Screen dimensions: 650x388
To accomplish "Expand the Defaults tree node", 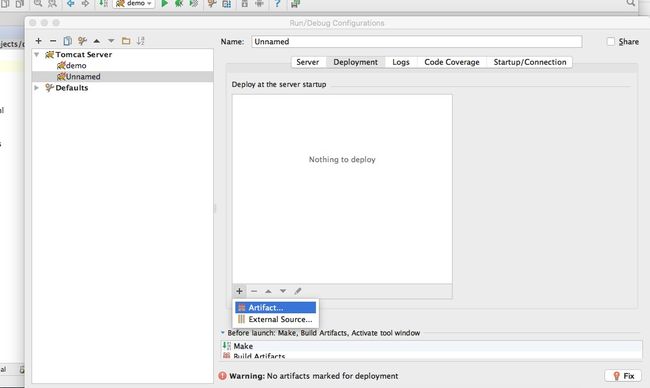I will 36,87.
